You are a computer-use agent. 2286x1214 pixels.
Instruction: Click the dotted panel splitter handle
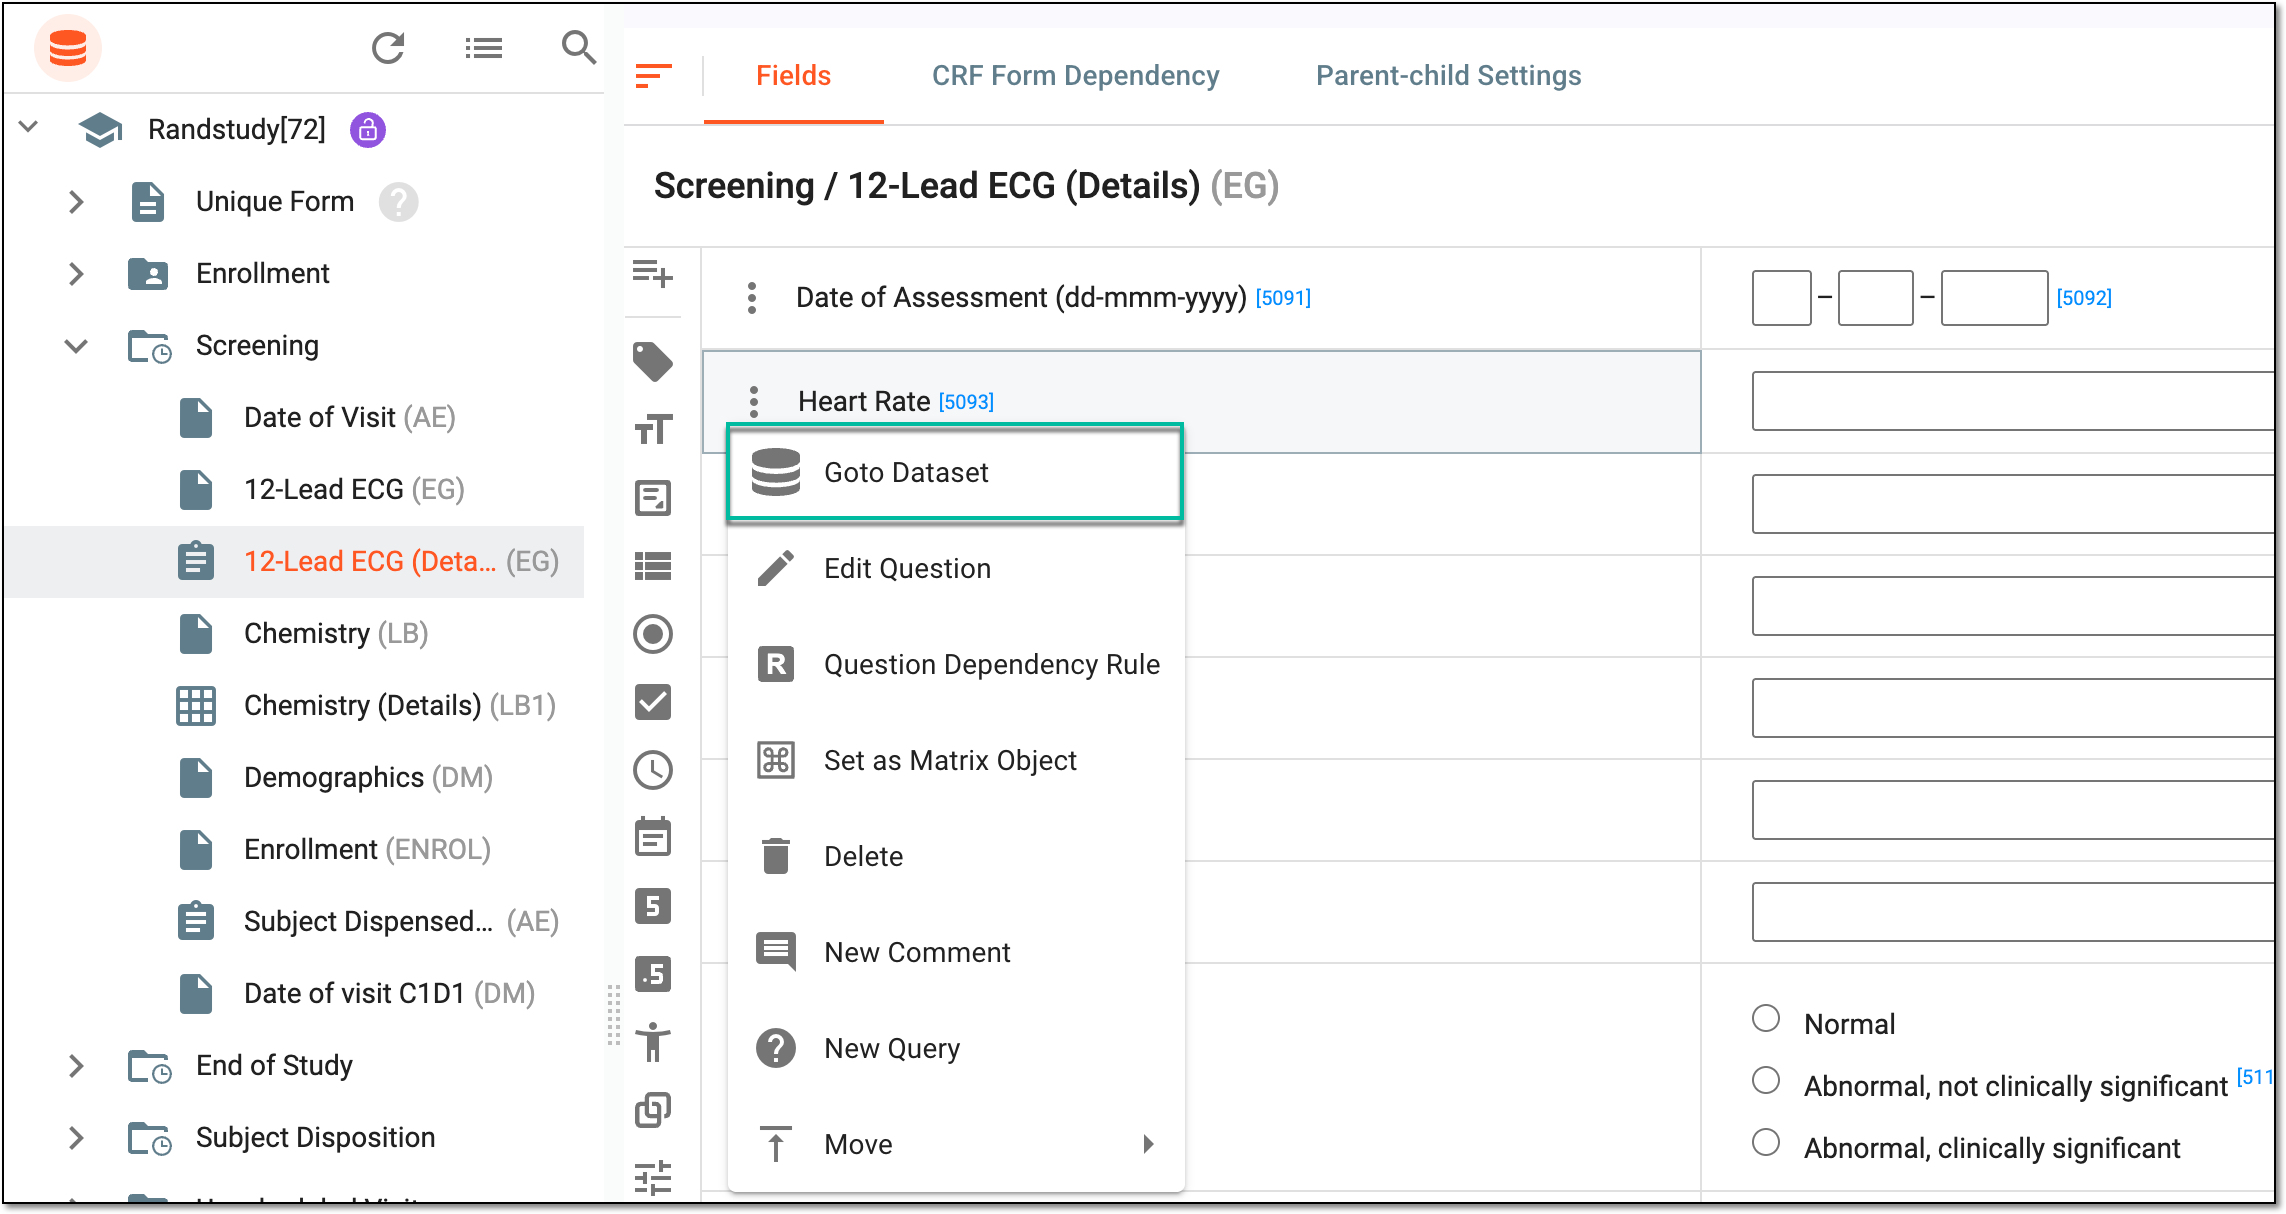tap(613, 1016)
